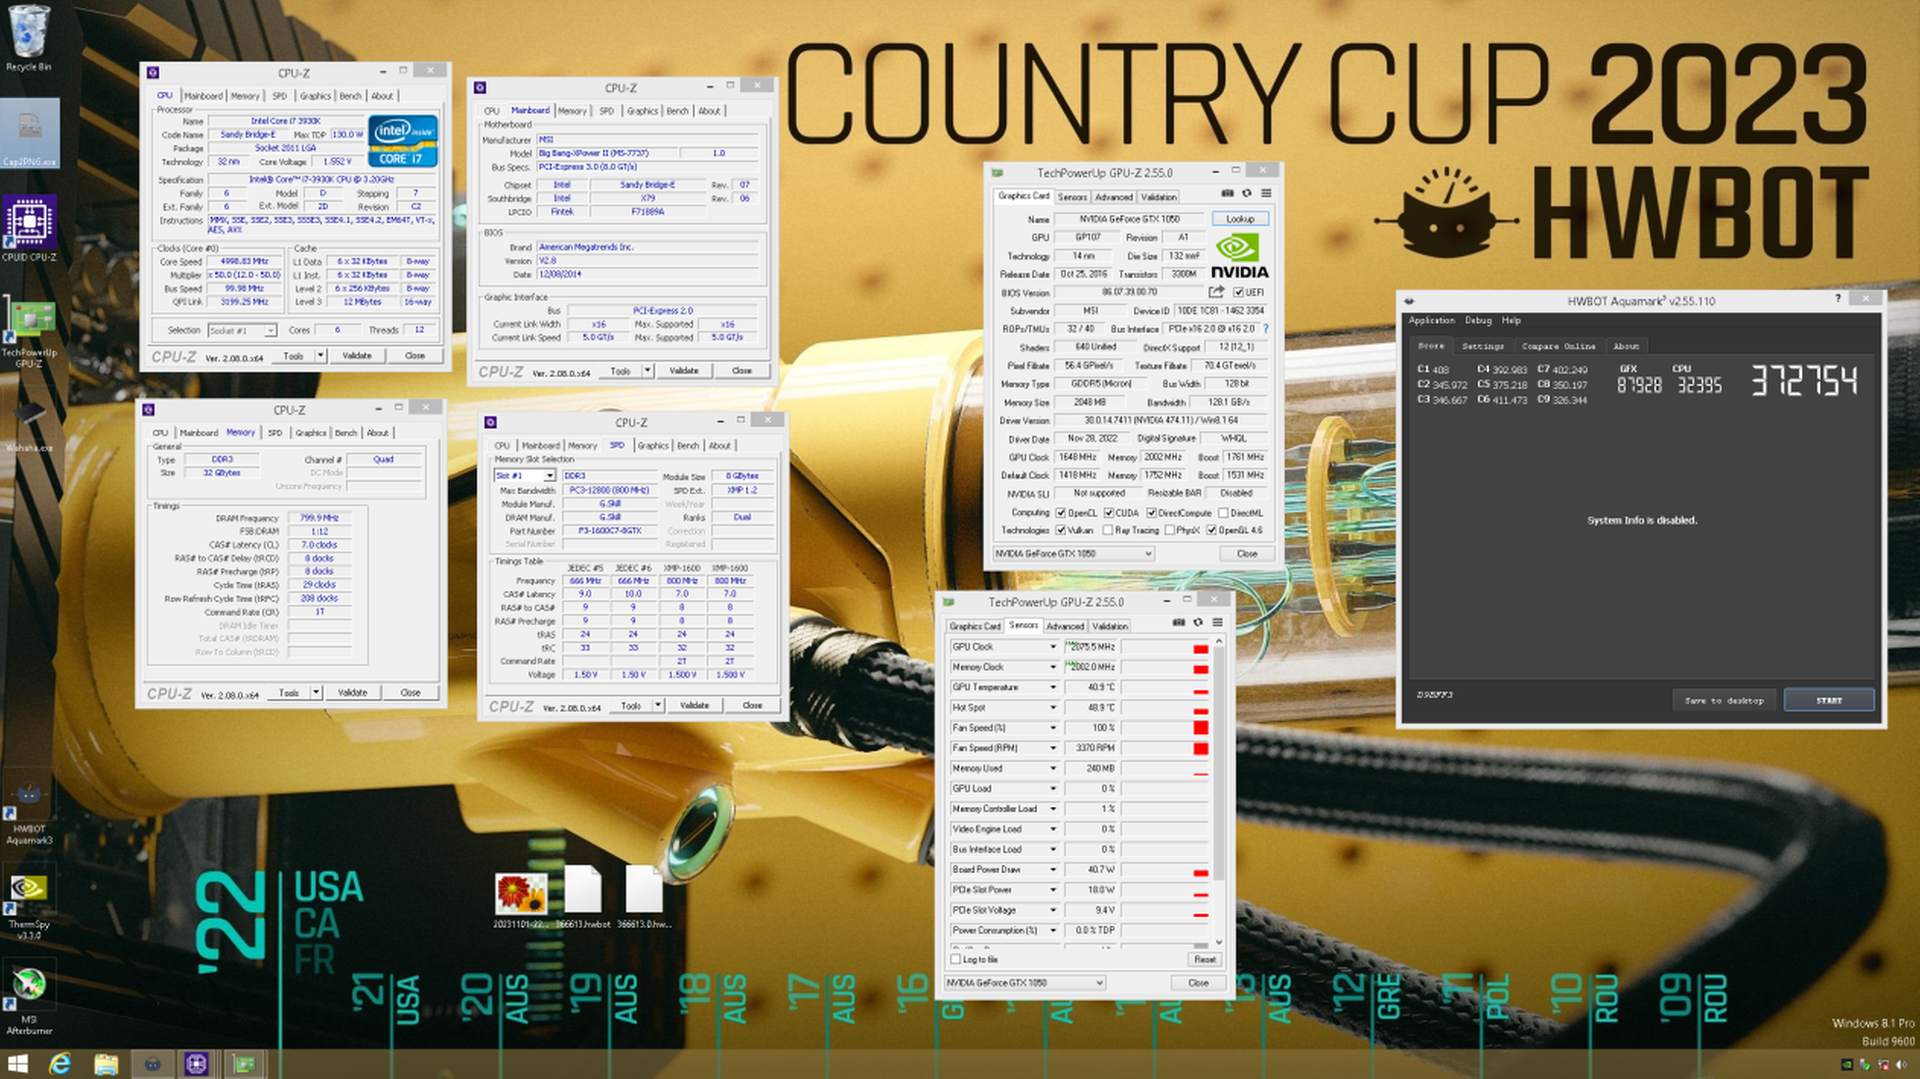Click the refresh icon in GPU-Z Sensors window
This screenshot has height=1079, width=1920.
pyautogui.click(x=1198, y=623)
